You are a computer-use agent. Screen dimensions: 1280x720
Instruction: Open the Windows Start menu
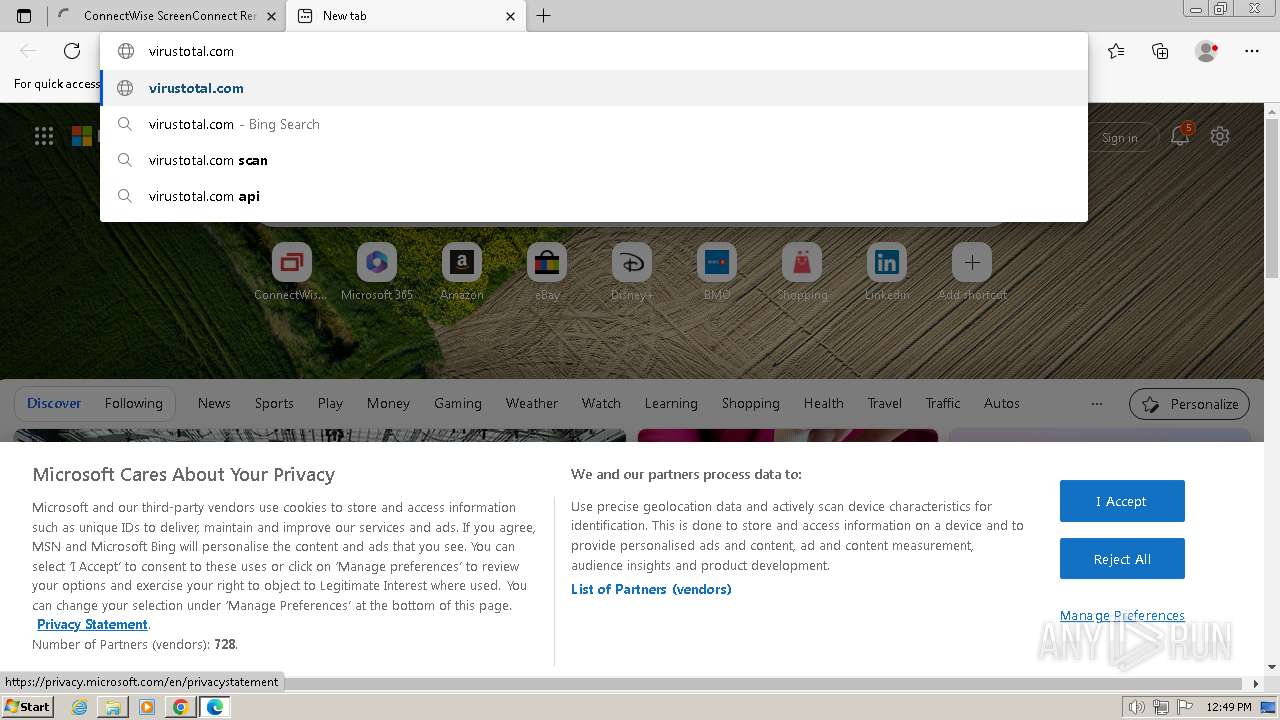(x=27, y=707)
